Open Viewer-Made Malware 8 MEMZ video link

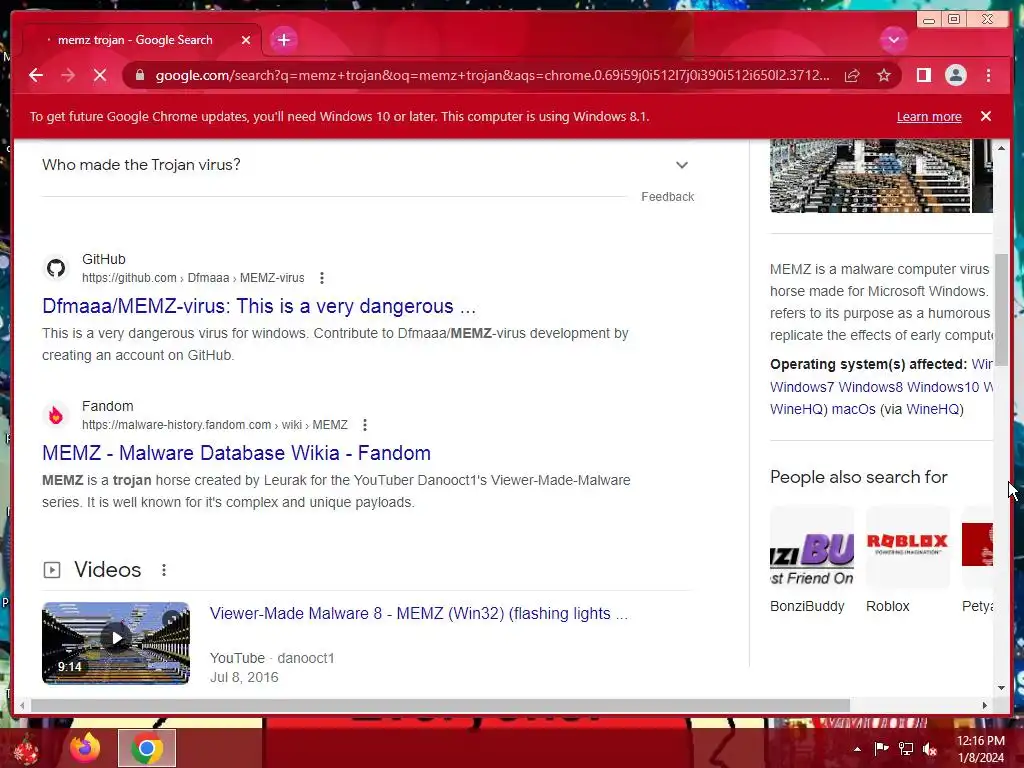pyautogui.click(x=418, y=613)
